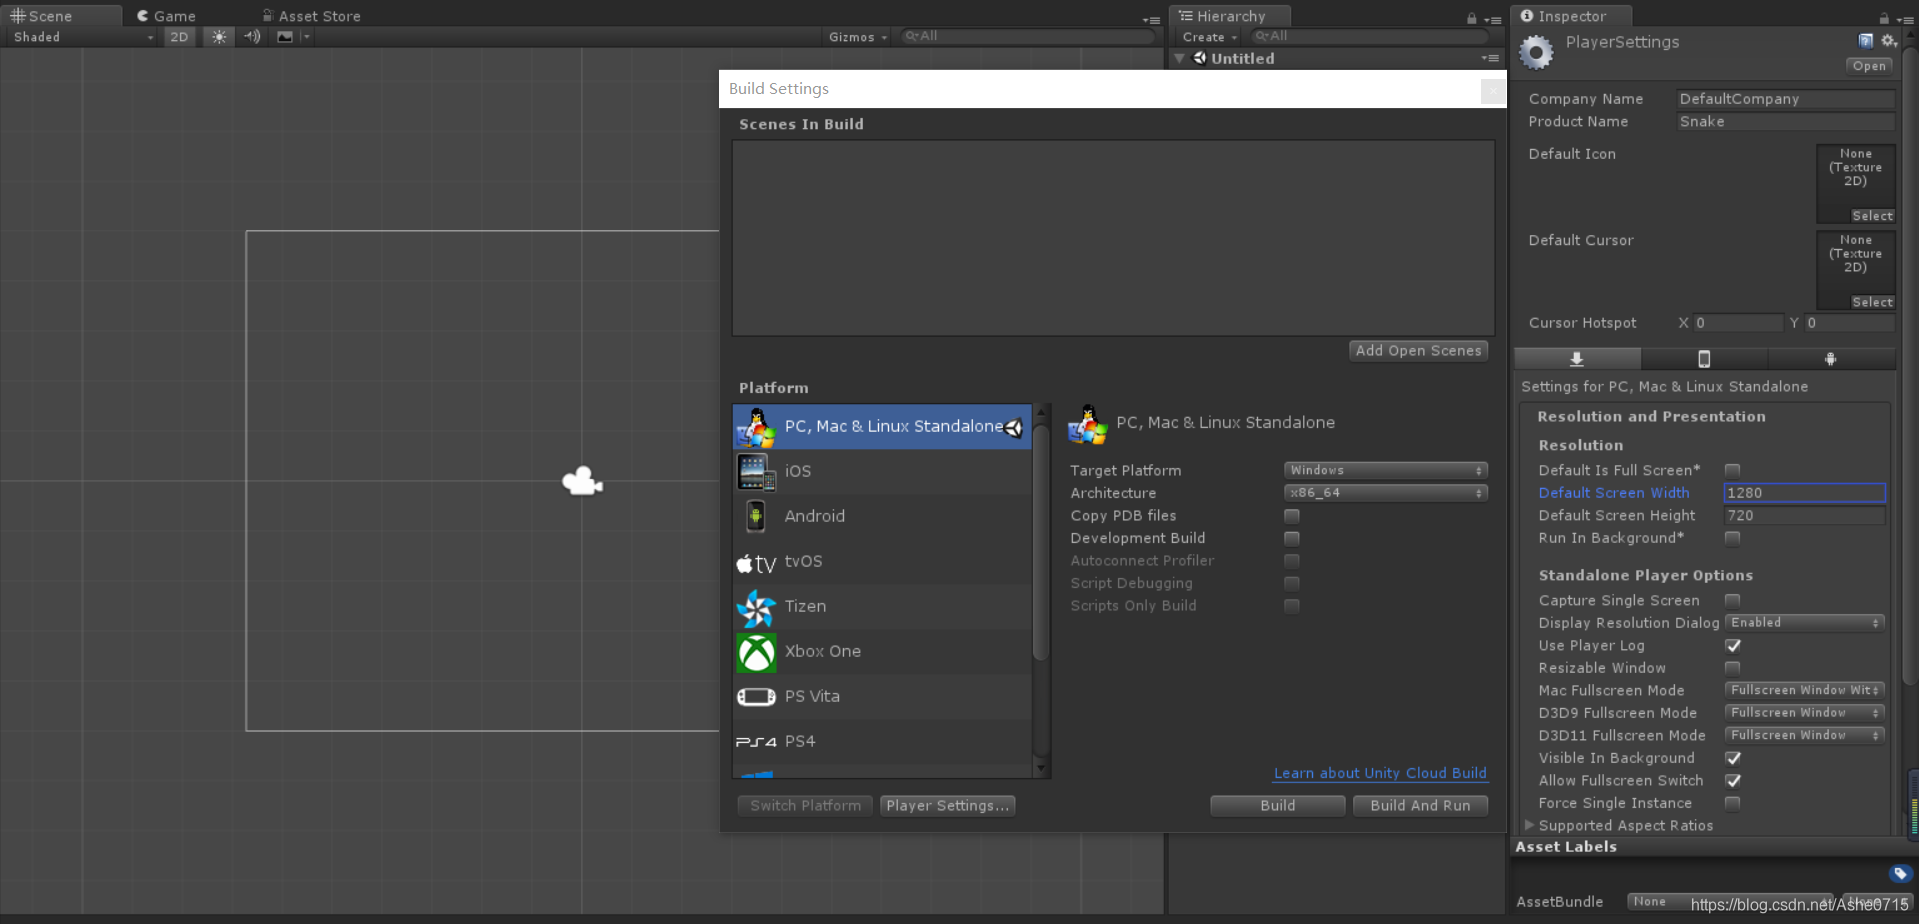Open Scene panel options menu
Screen dimensions: 1919x924
[x=1151, y=19]
